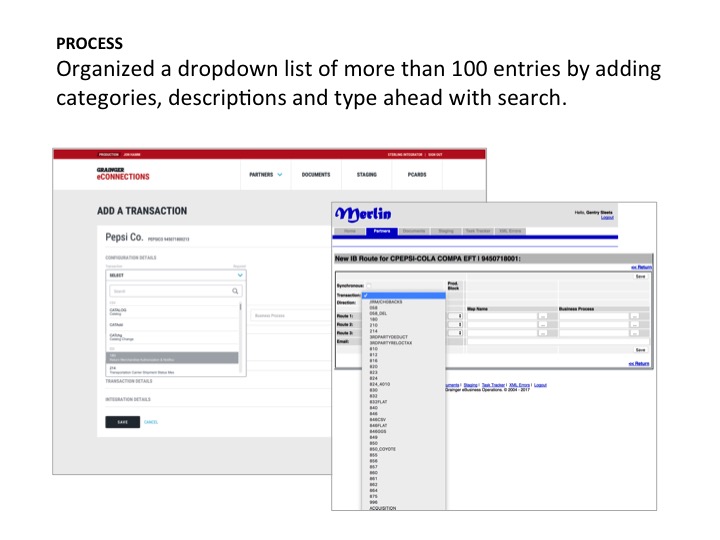Switch to the Home tab in Merlin

coord(350,231)
